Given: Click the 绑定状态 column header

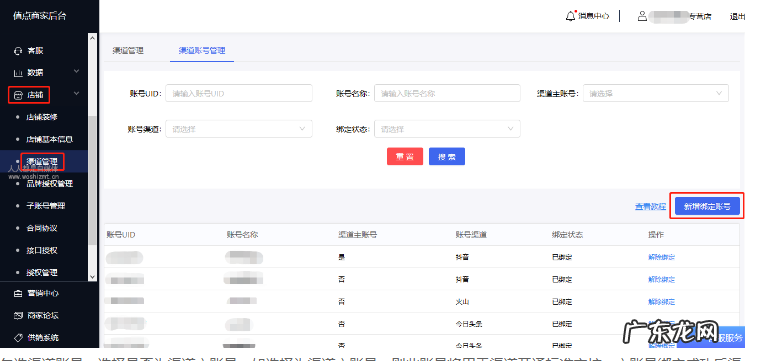Looking at the screenshot, I should click(x=567, y=235).
